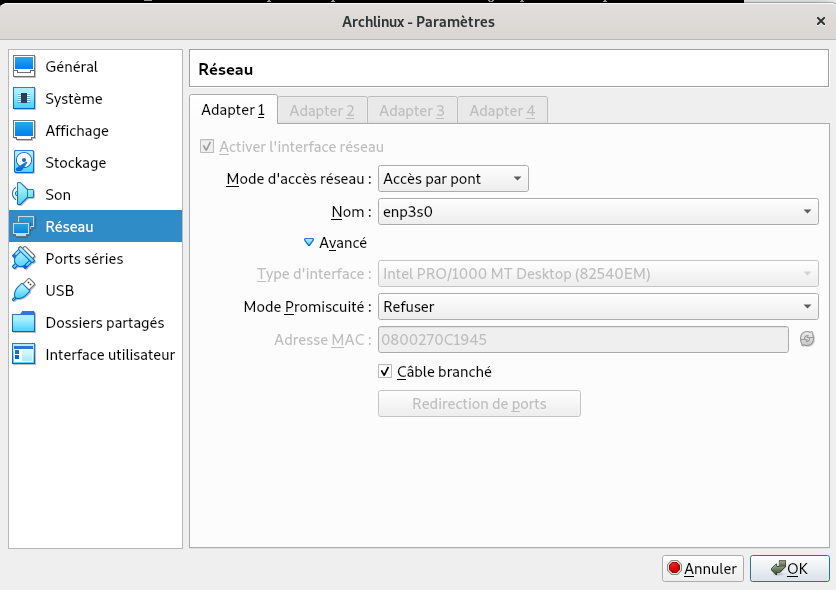Open Dossiers partagés settings

(x=95, y=322)
